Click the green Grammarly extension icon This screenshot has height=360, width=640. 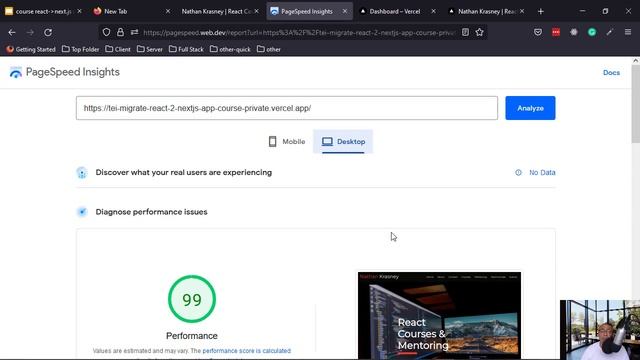pos(591,32)
